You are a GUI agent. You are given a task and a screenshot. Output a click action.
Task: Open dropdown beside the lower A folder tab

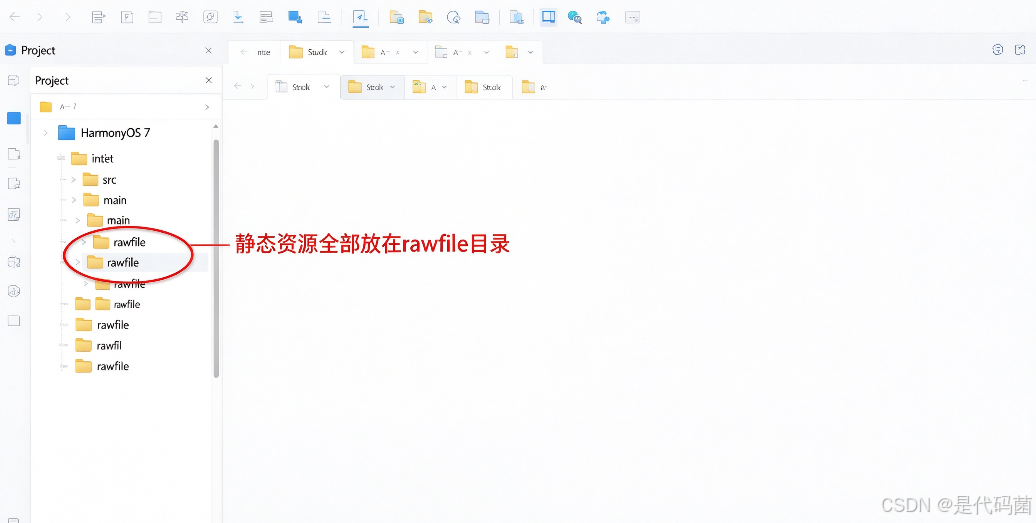tap(445, 87)
